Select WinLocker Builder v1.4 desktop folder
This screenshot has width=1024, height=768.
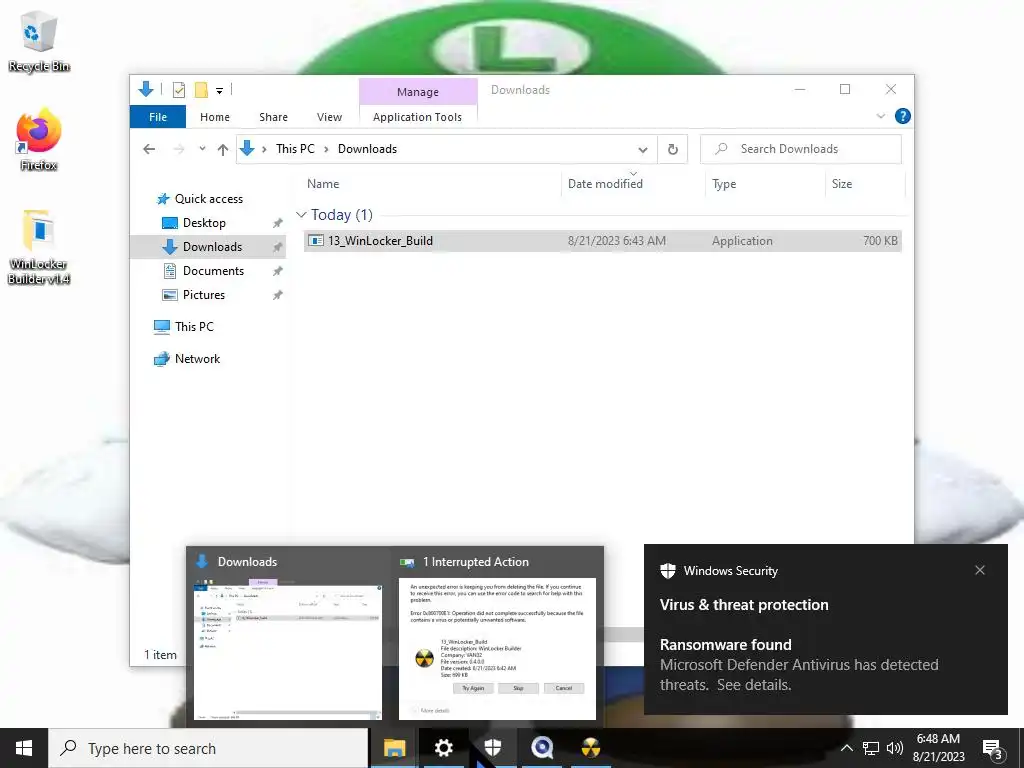tap(39, 247)
